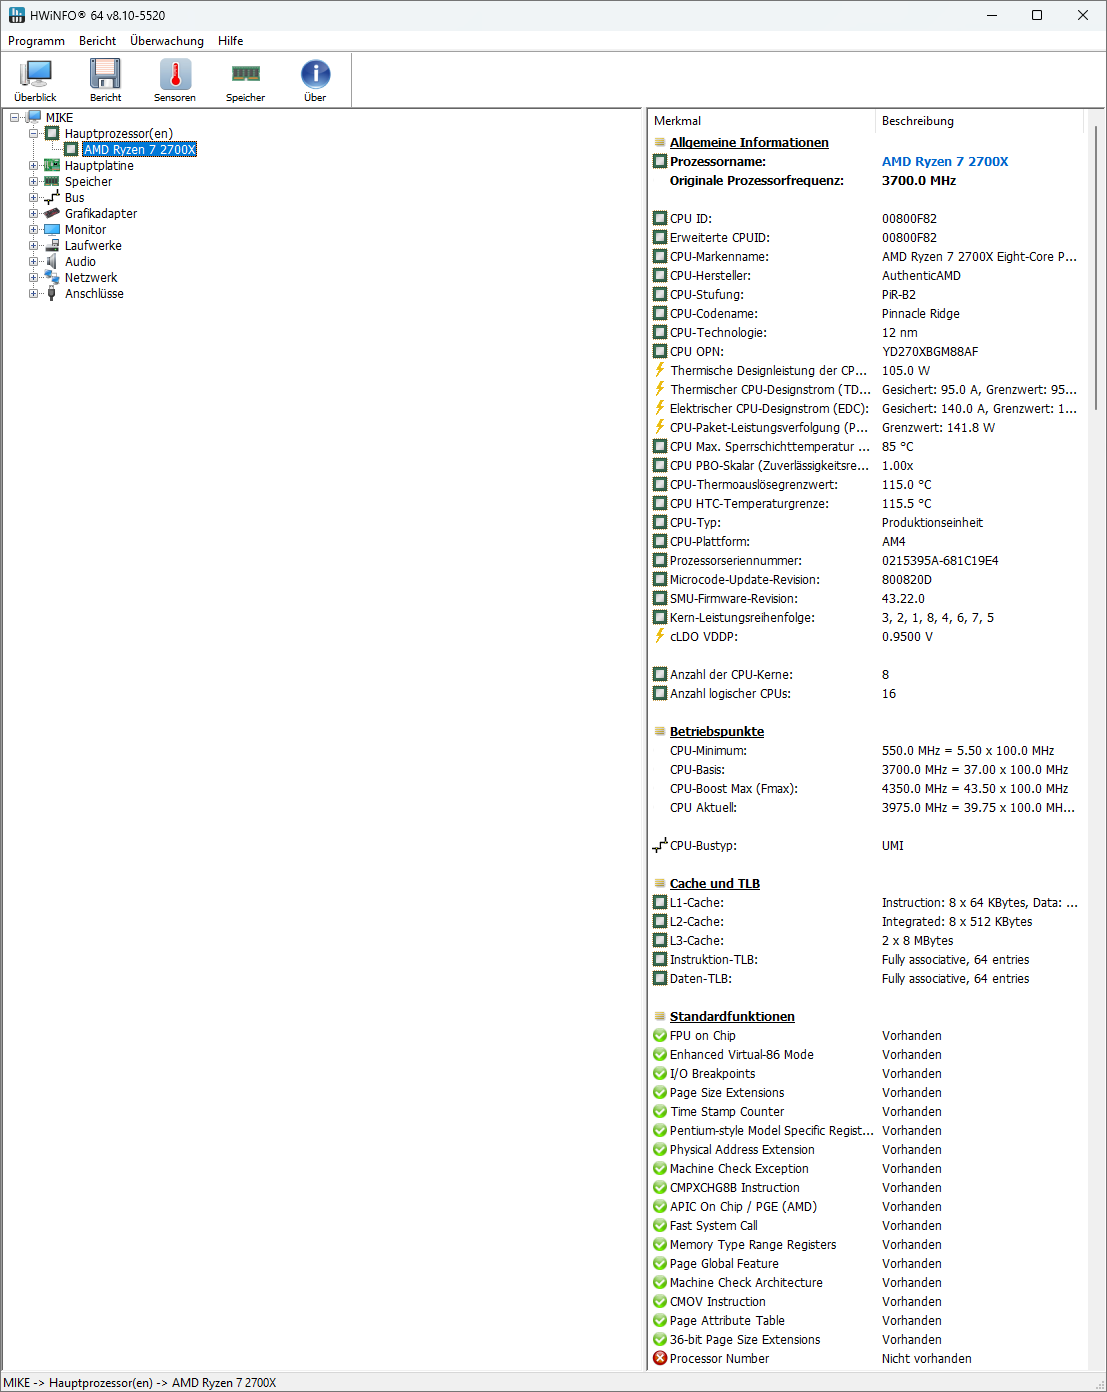Image resolution: width=1107 pixels, height=1392 pixels.
Task: Expand the Grafikadapter tree node
Action: (x=33, y=214)
